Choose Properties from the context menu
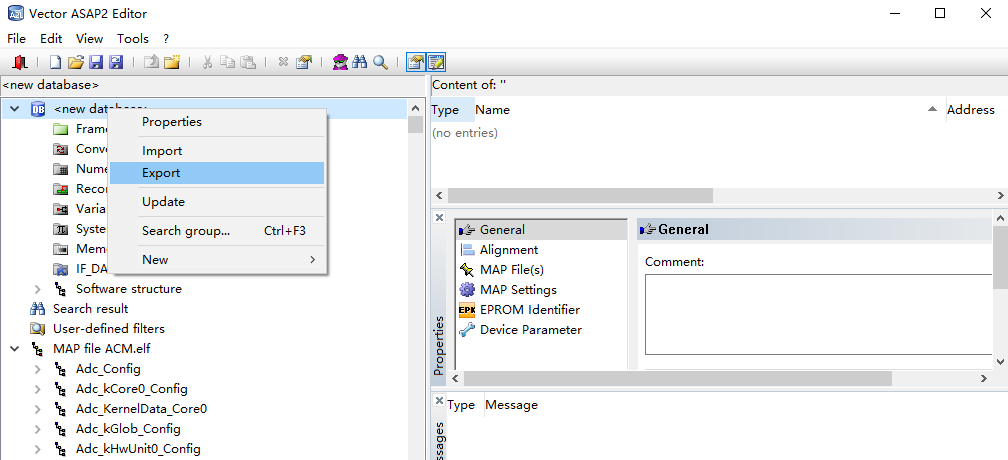 (x=217, y=122)
